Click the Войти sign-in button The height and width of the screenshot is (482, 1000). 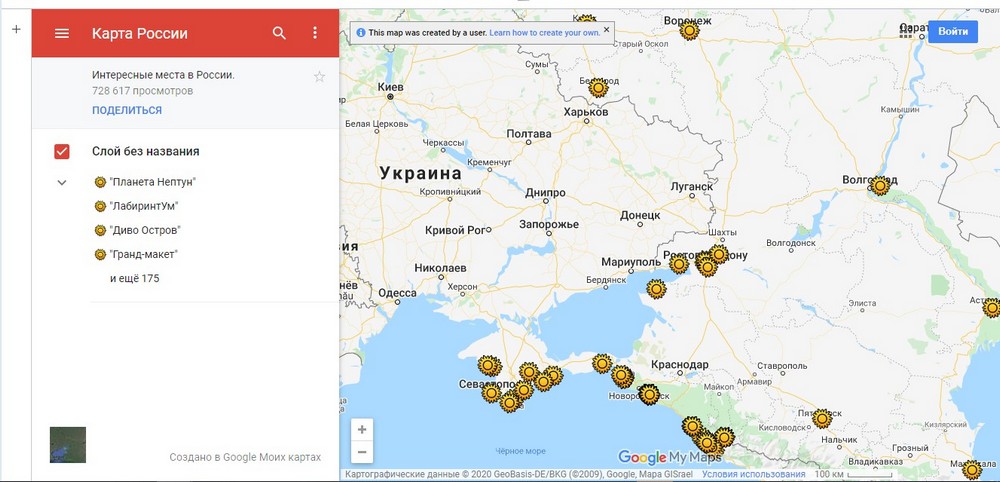[x=953, y=32]
